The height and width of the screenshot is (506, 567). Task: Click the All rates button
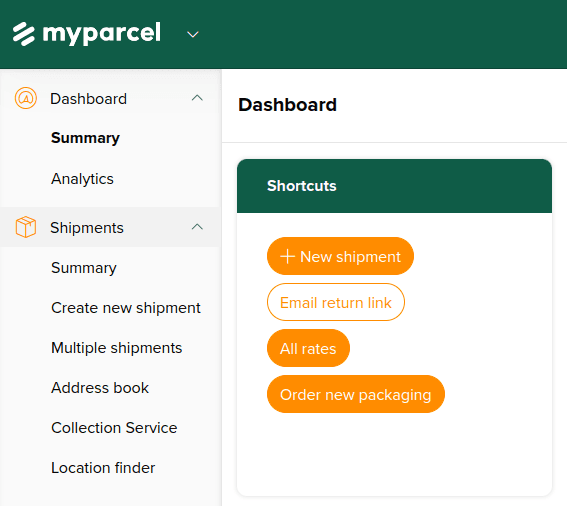click(x=308, y=348)
